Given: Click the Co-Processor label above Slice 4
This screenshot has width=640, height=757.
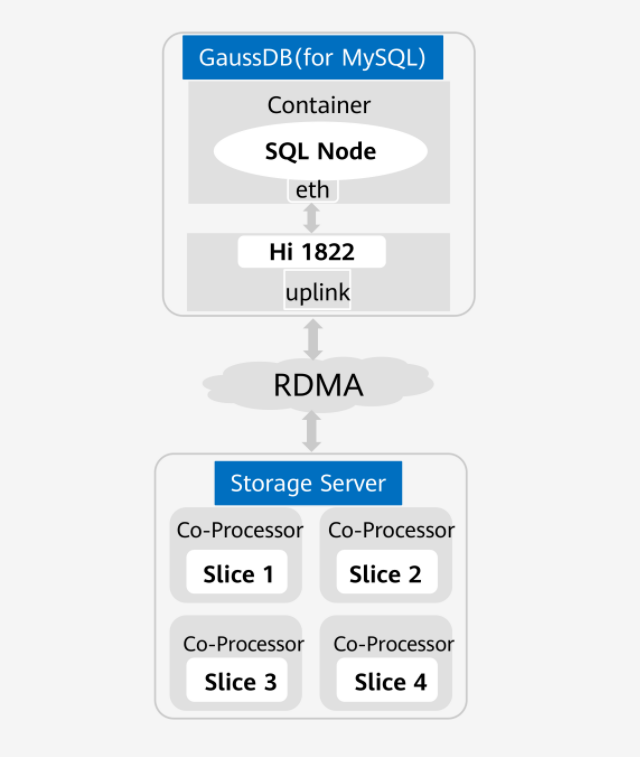Looking at the screenshot, I should click(393, 644).
